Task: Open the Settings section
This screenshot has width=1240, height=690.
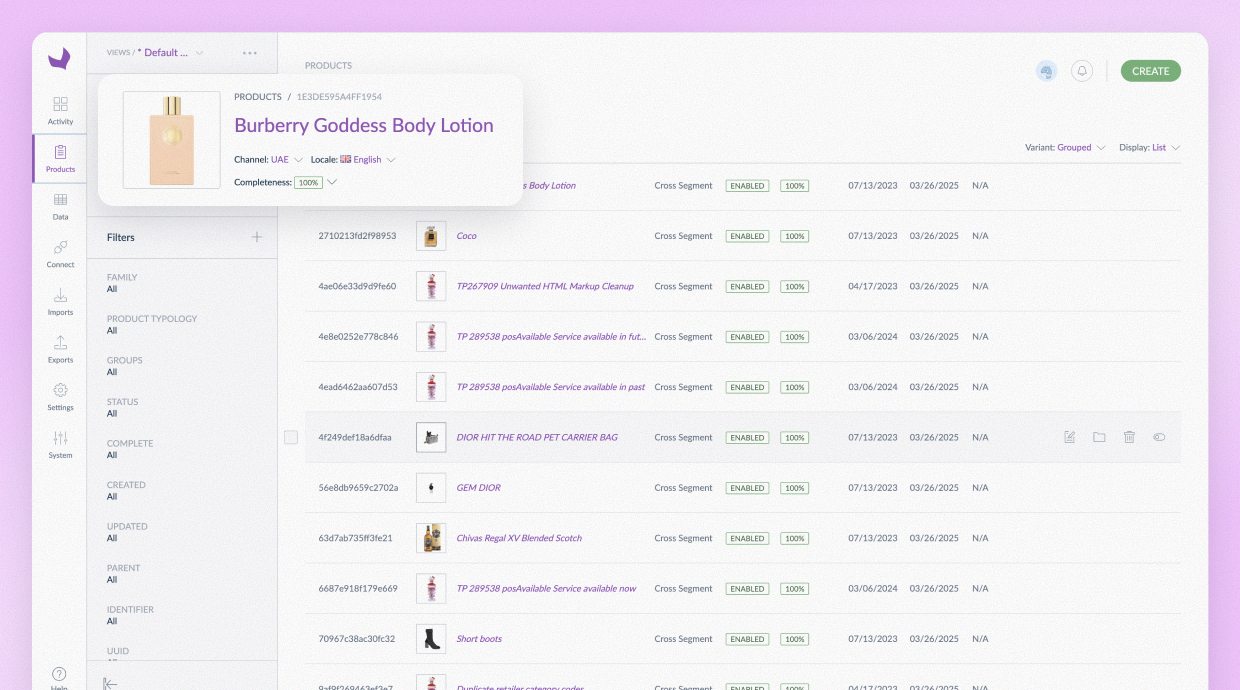Action: (x=60, y=397)
